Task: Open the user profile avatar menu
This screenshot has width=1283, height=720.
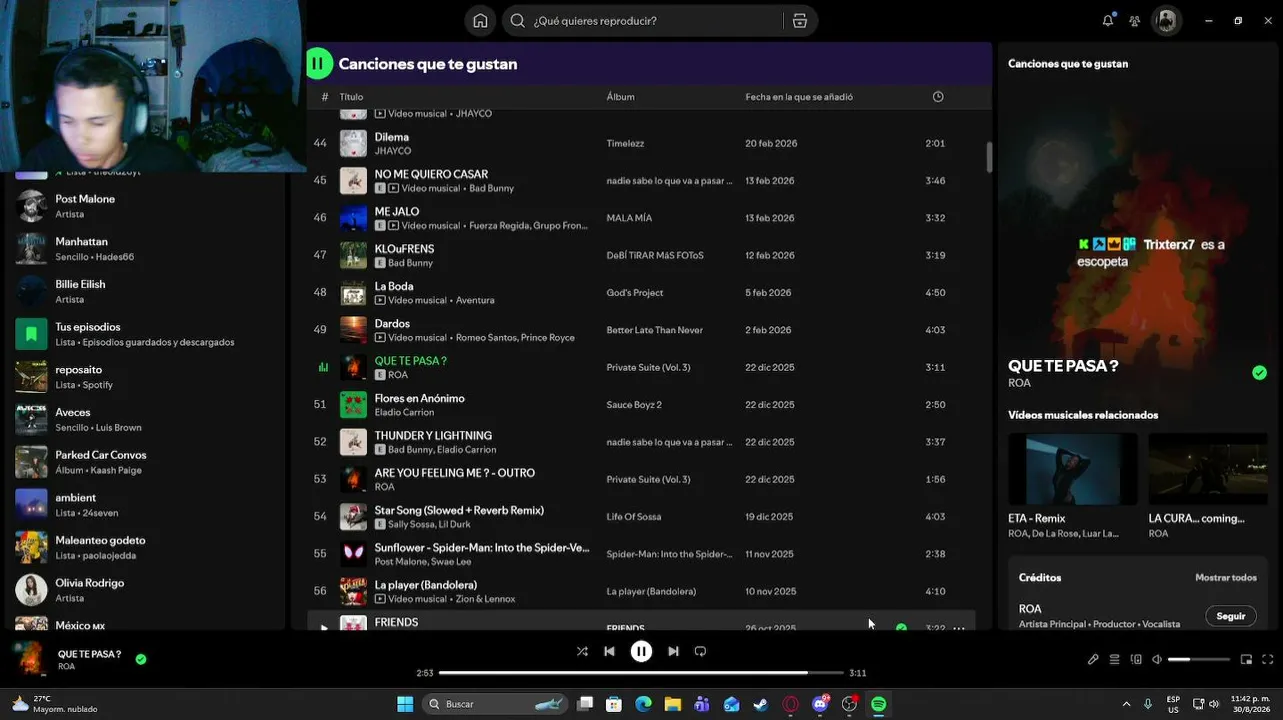Action: click(1166, 21)
